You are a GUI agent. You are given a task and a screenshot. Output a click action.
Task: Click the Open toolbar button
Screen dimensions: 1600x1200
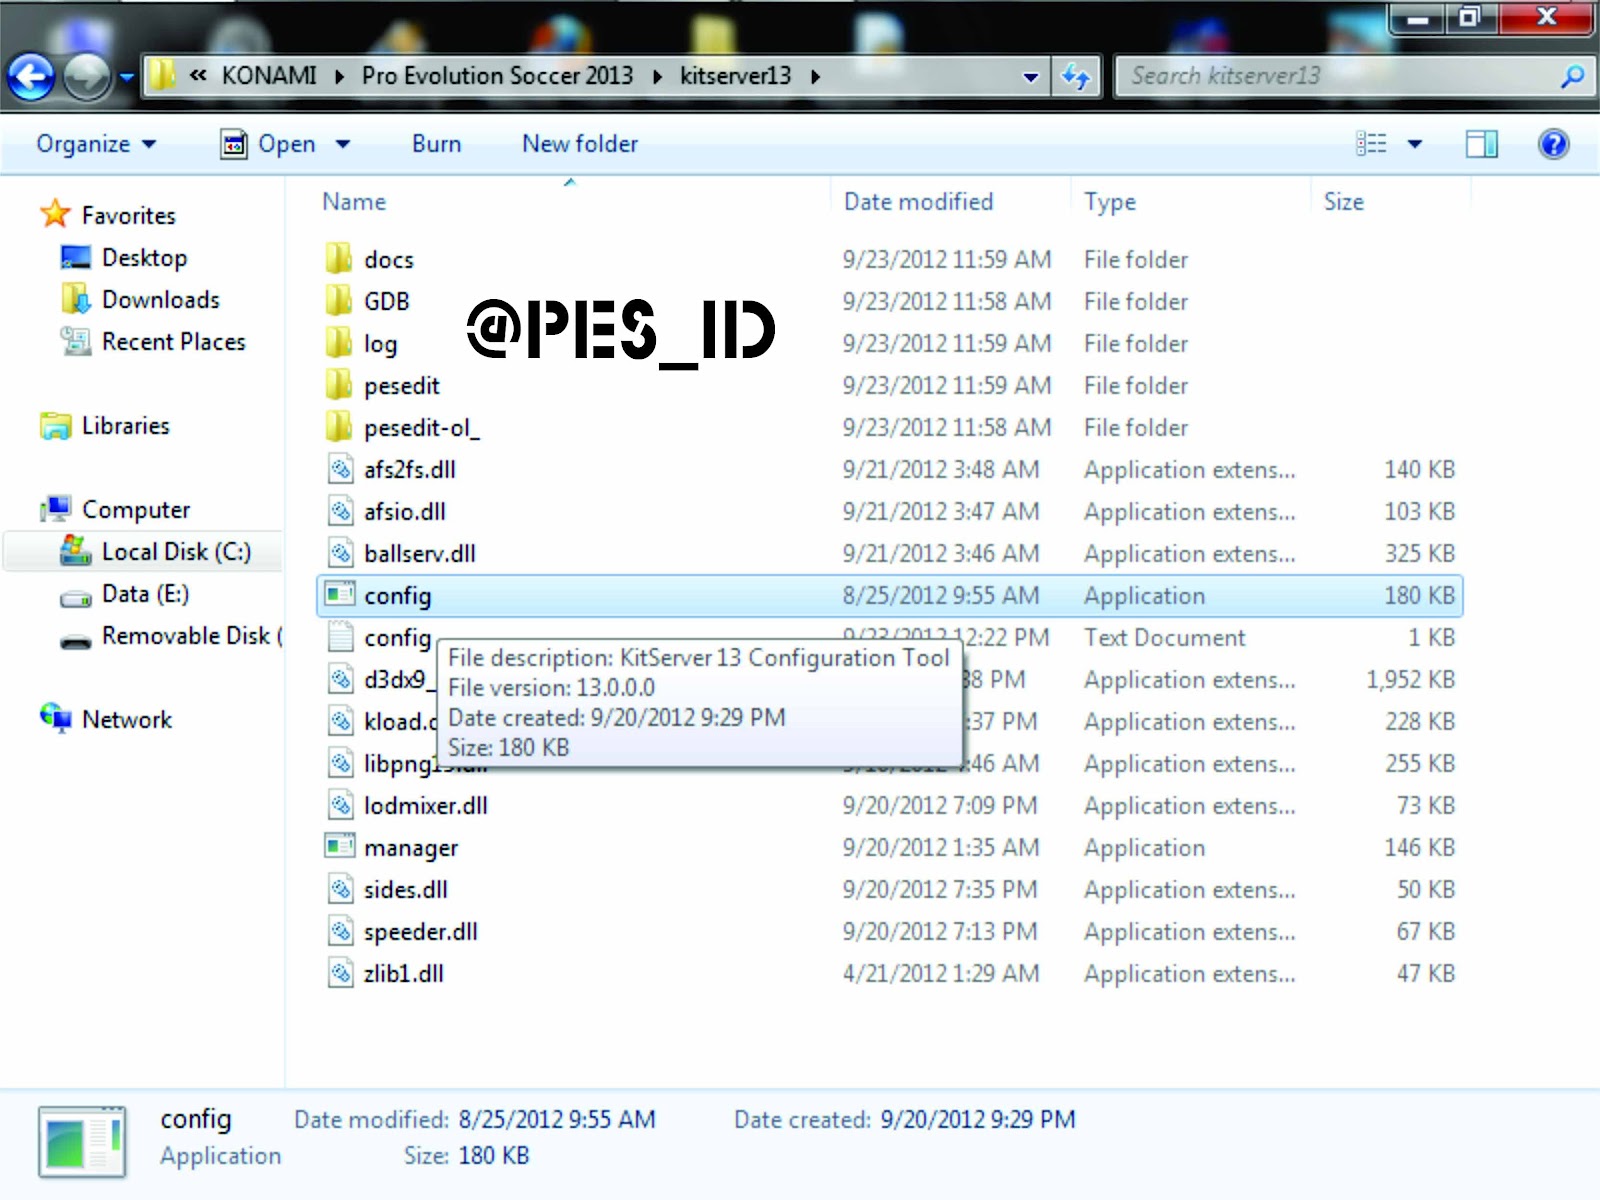[x=268, y=144]
